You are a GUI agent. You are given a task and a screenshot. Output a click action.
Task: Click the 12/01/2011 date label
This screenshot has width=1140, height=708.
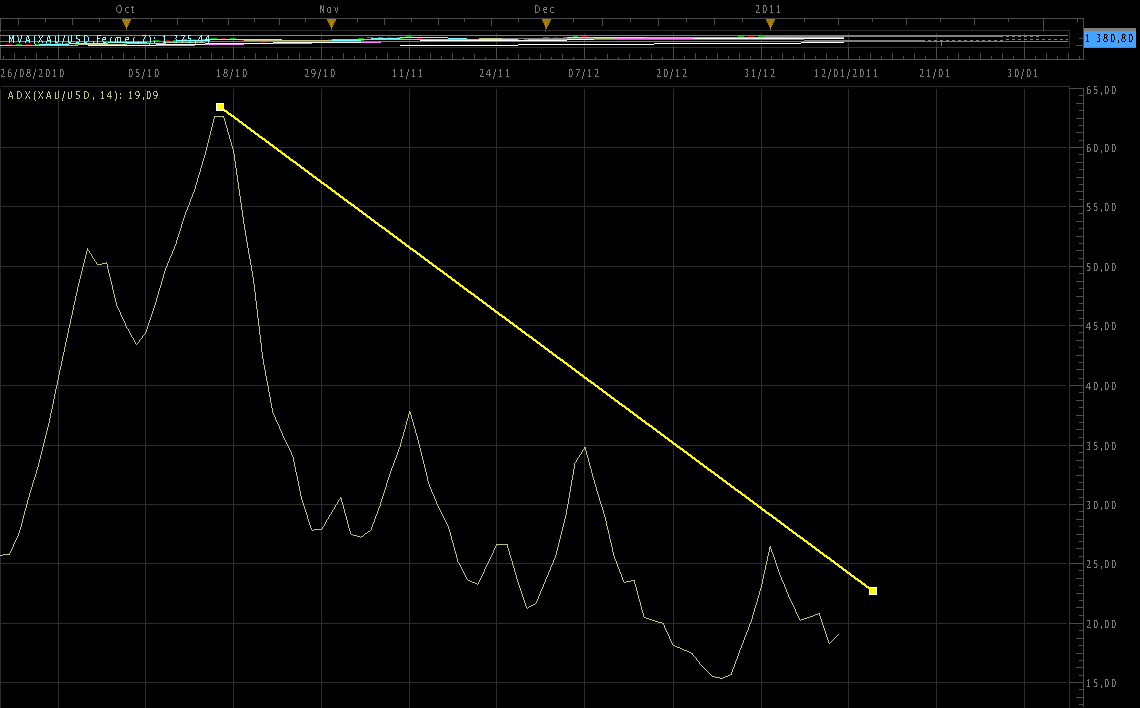846,73
